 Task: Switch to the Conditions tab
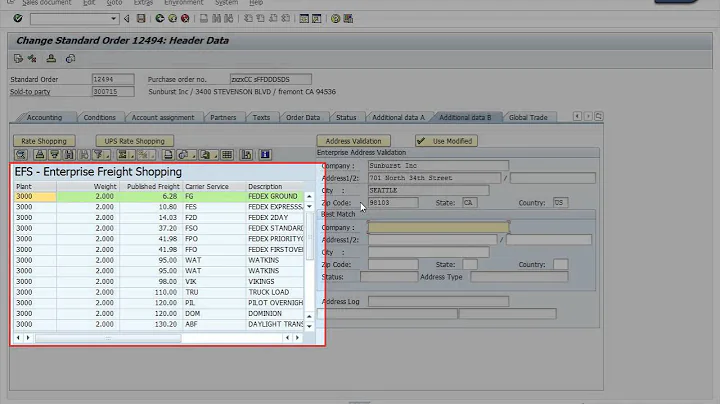[100, 118]
